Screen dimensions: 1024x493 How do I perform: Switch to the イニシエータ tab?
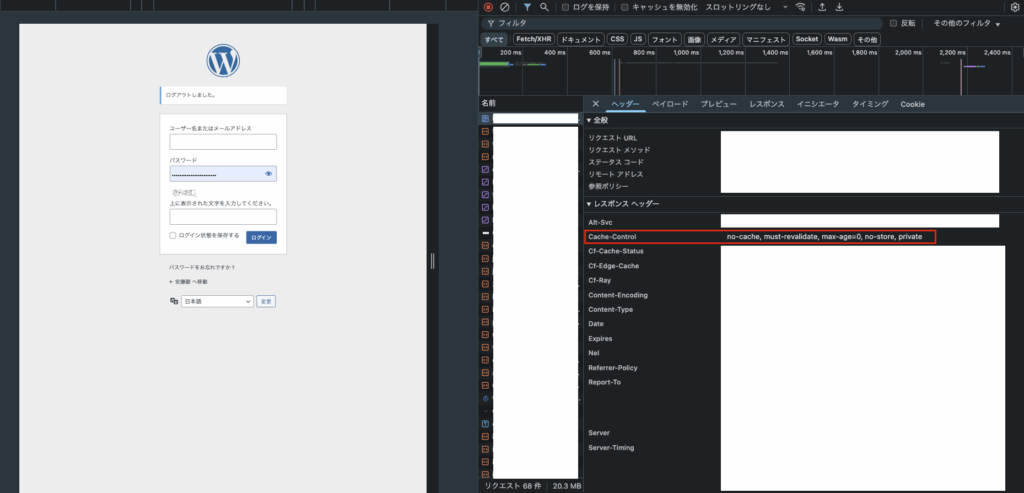(x=818, y=104)
